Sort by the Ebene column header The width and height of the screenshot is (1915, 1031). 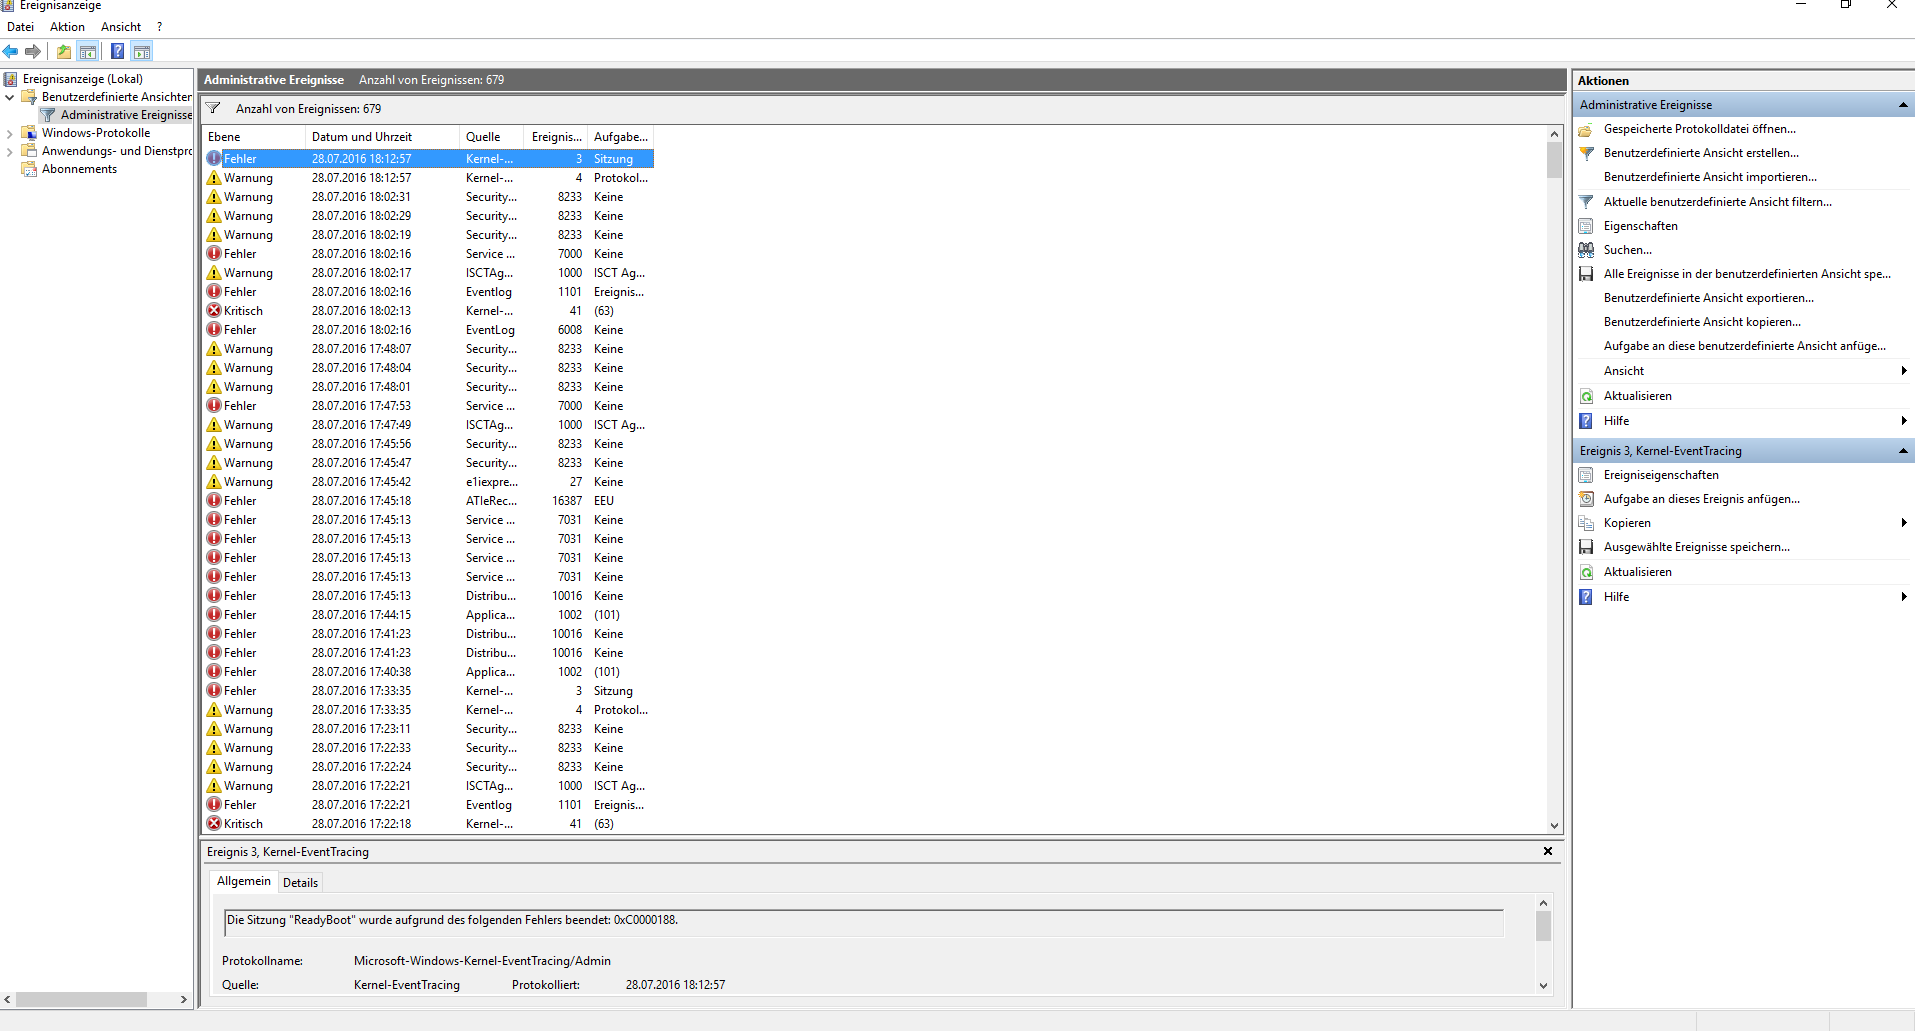pyautogui.click(x=254, y=137)
